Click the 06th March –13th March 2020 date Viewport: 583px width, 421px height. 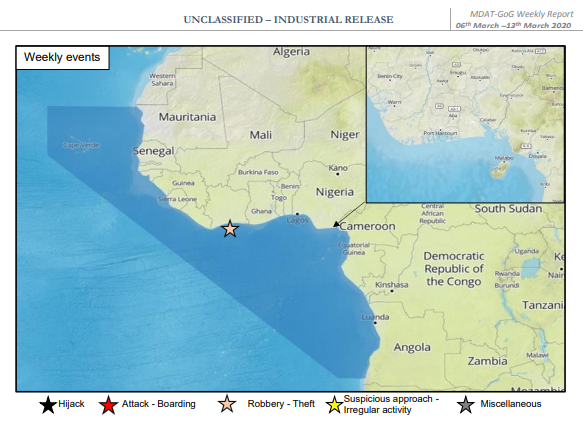click(x=513, y=25)
